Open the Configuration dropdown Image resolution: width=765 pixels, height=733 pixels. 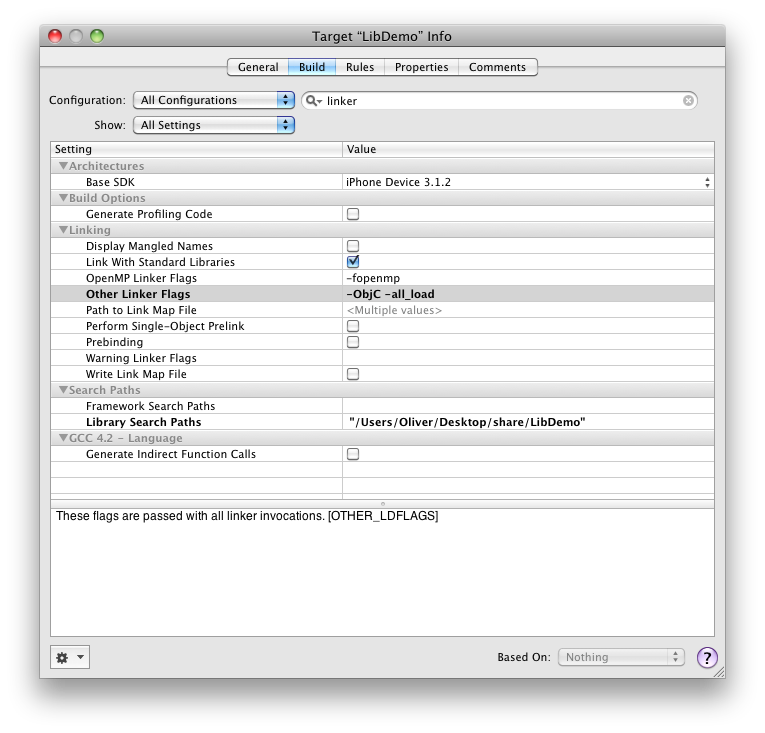(x=214, y=100)
